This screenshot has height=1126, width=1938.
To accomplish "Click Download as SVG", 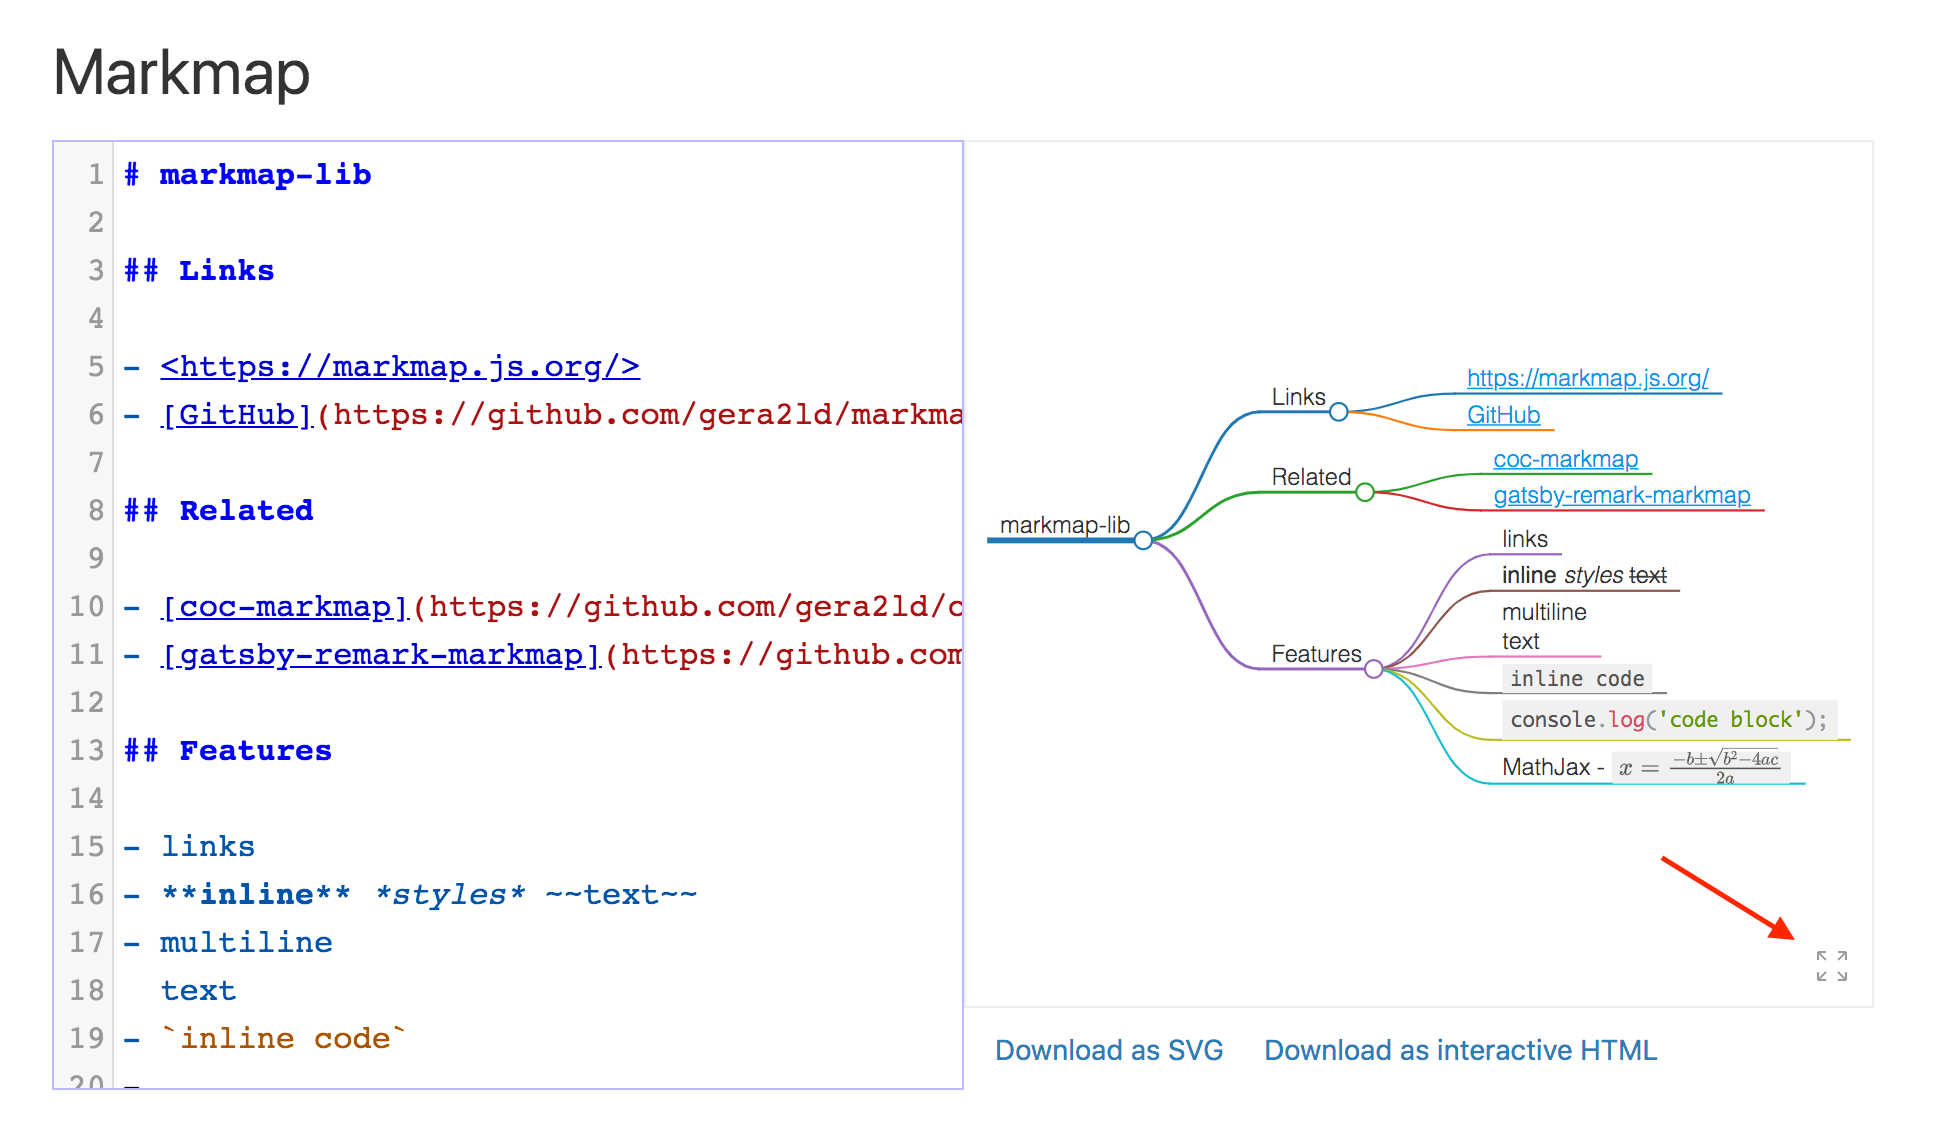I will [1109, 1050].
